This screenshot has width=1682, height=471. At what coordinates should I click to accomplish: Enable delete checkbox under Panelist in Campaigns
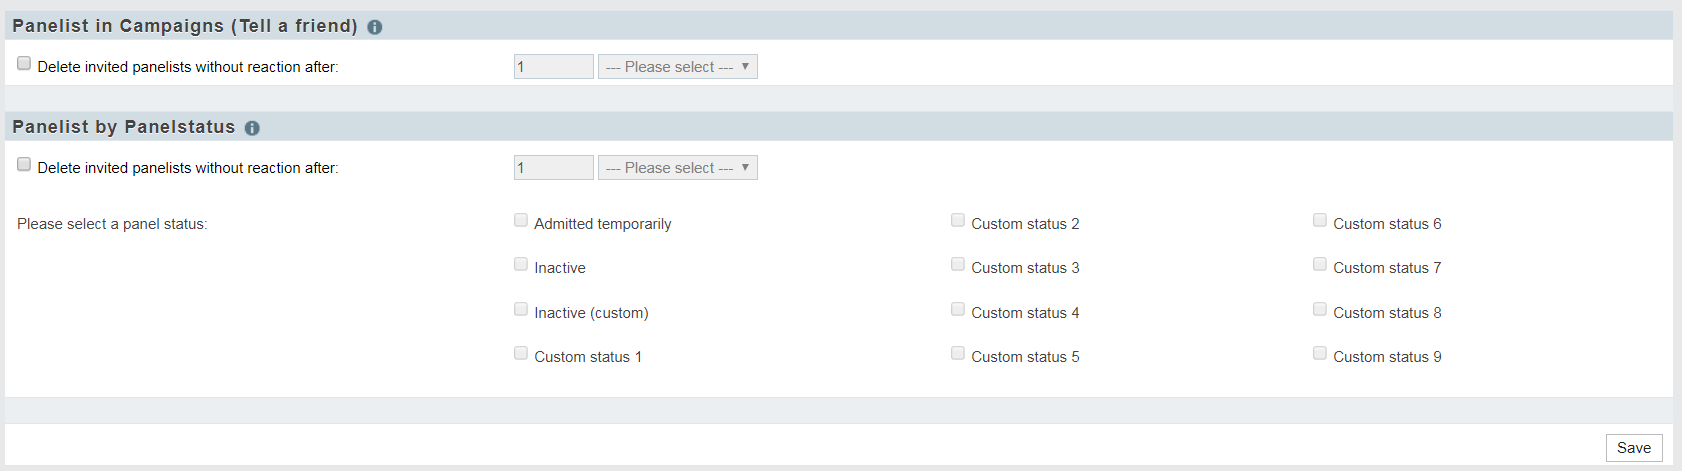(24, 63)
